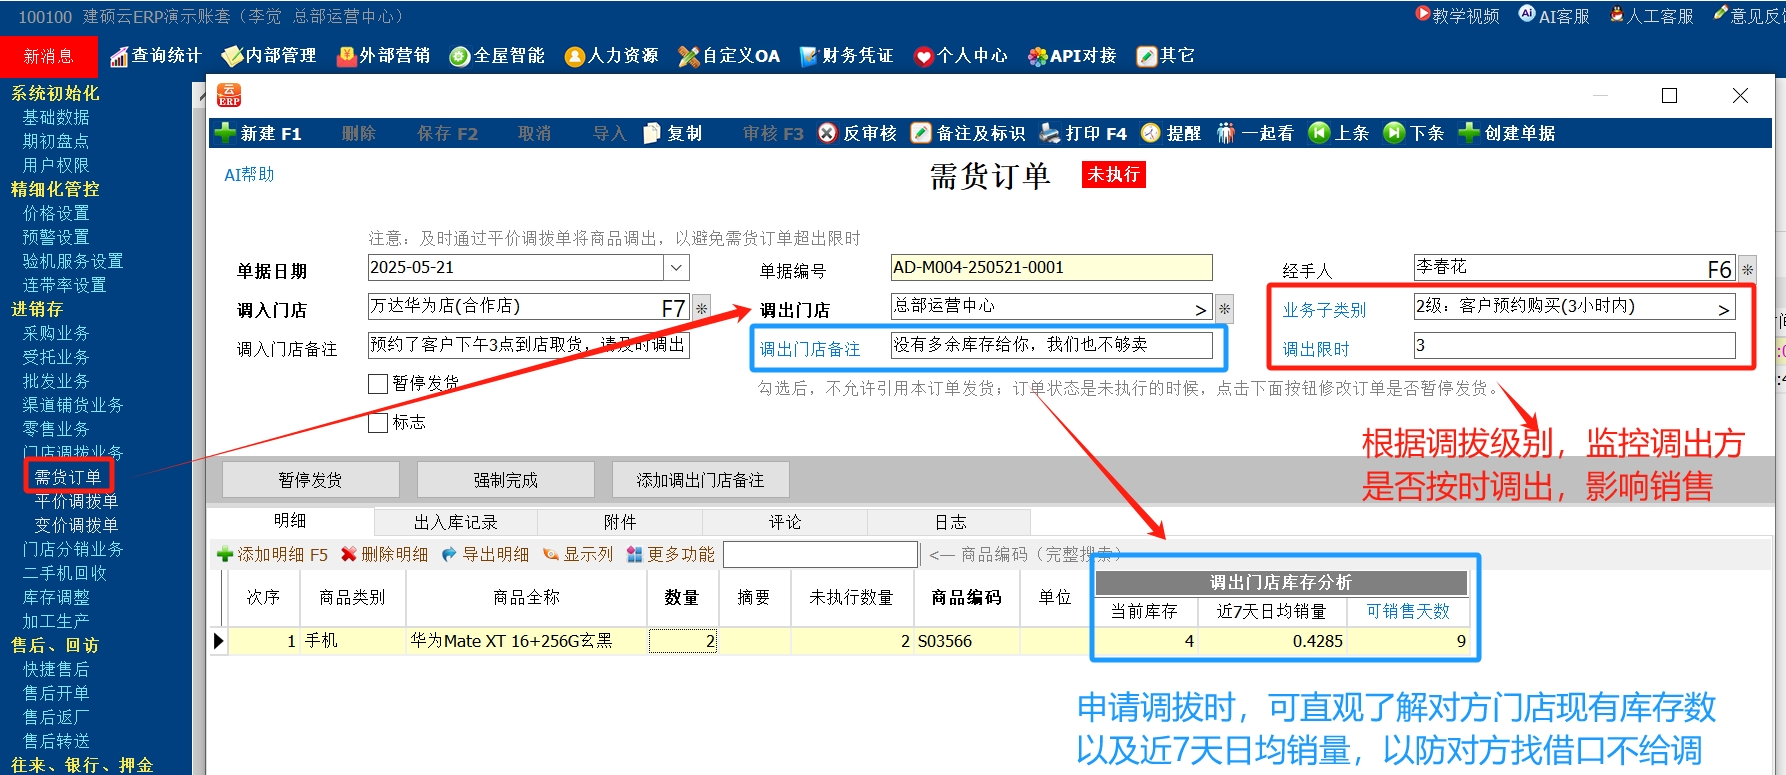Expand the 业务子类别 selector arrow

click(x=1723, y=309)
